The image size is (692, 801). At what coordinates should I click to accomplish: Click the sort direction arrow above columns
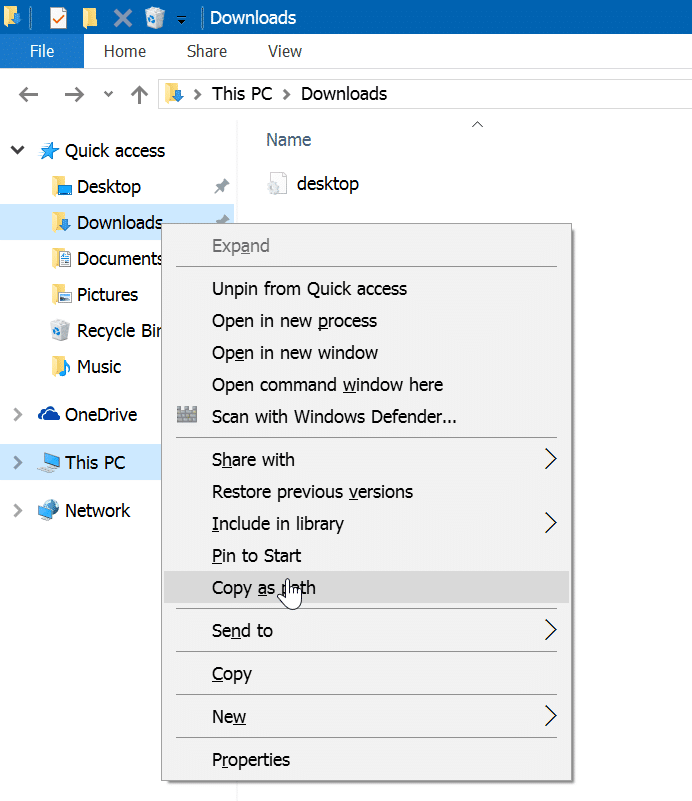tap(477, 124)
